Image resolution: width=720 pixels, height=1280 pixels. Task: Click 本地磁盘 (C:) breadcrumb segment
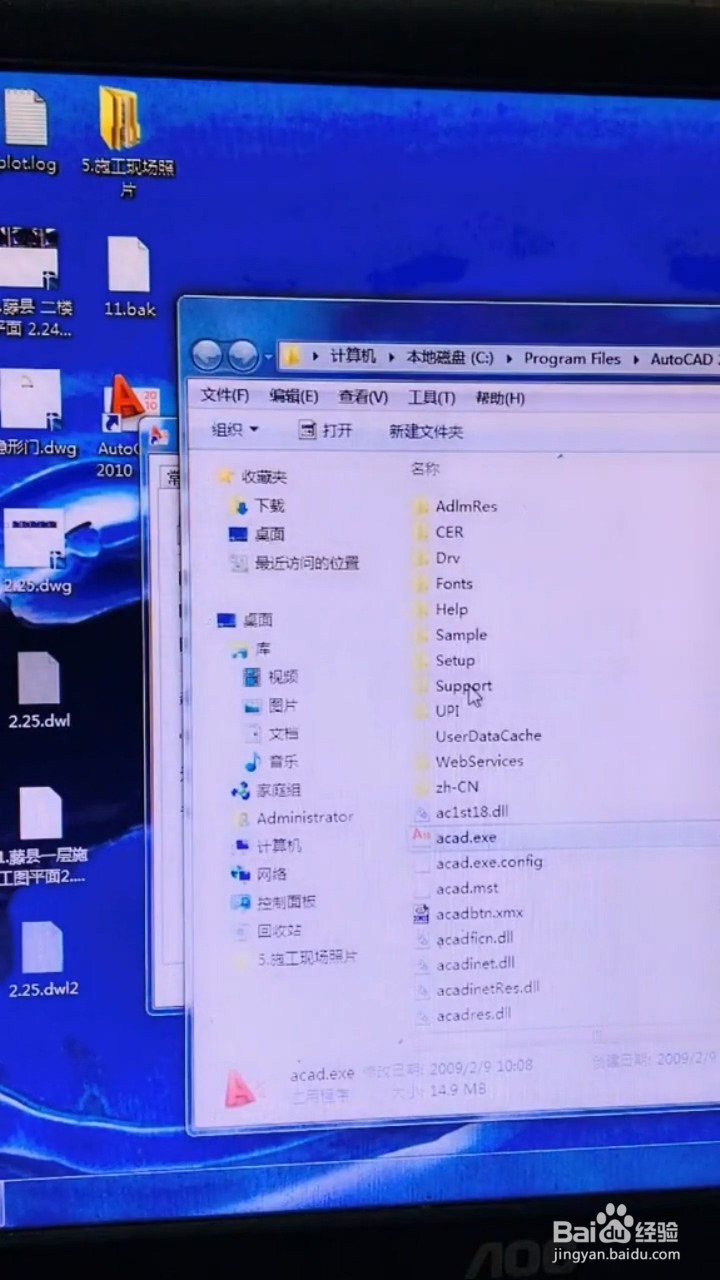point(450,358)
